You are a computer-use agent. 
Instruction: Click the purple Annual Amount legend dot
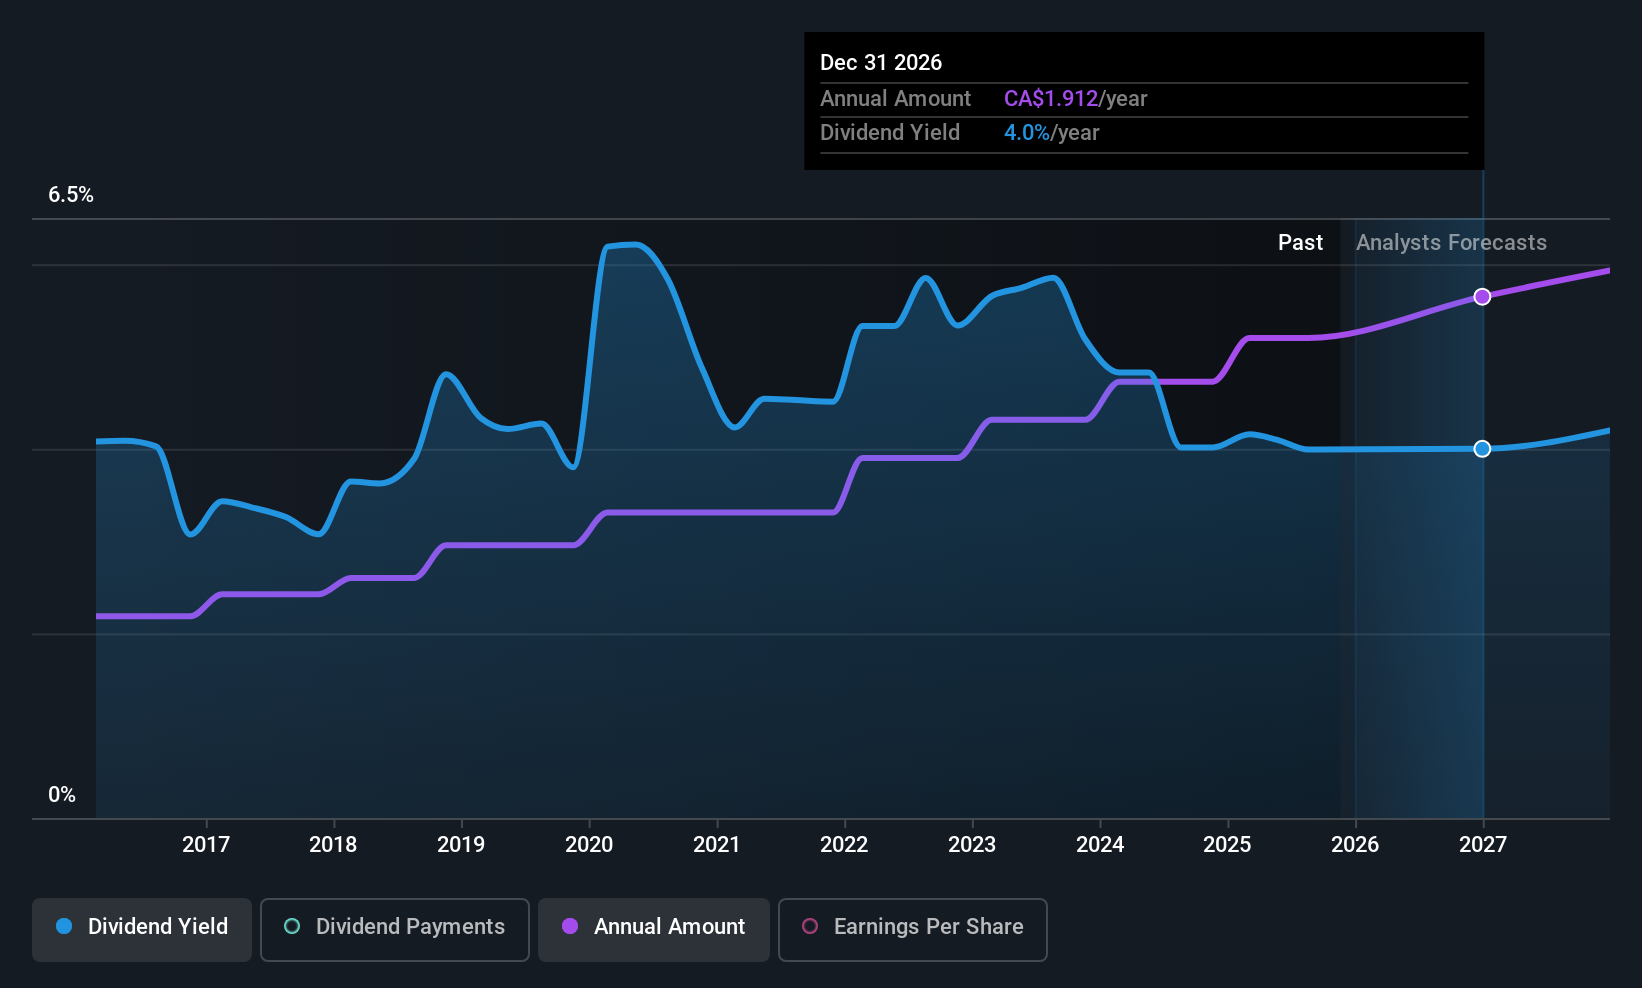coord(570,927)
